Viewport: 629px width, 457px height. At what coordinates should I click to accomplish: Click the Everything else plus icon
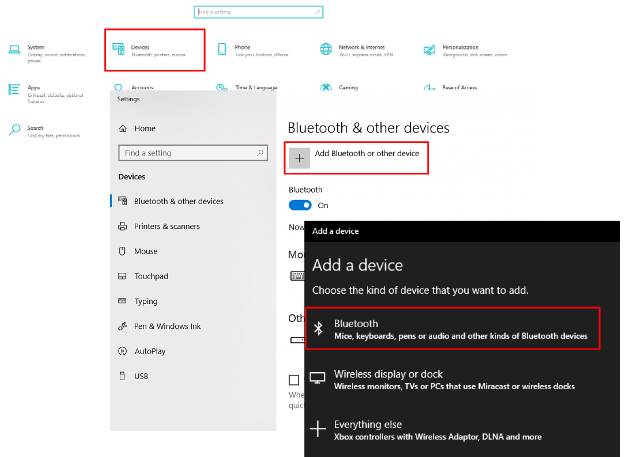click(318, 429)
